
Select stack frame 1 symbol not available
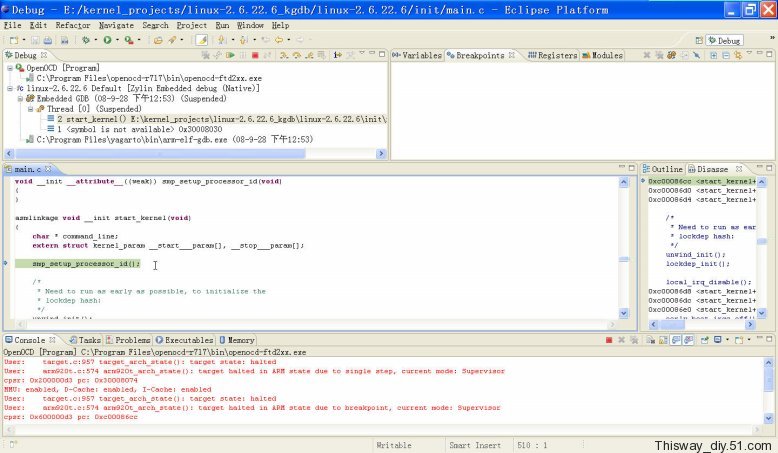134,129
